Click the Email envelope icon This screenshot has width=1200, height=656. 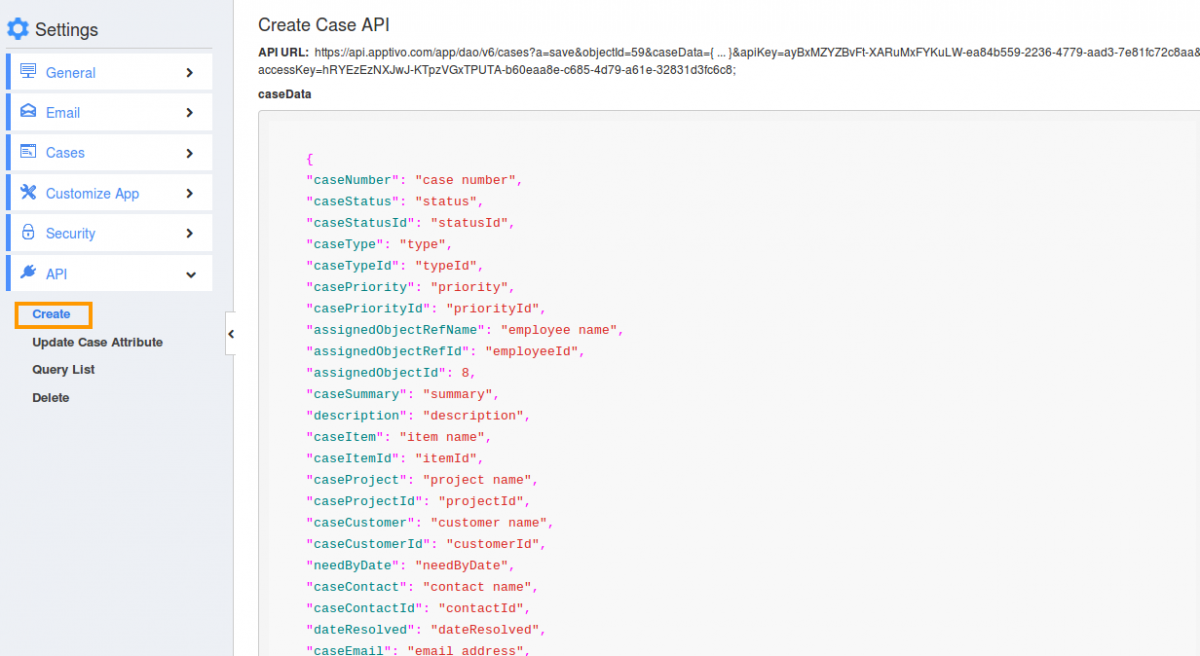coord(28,112)
